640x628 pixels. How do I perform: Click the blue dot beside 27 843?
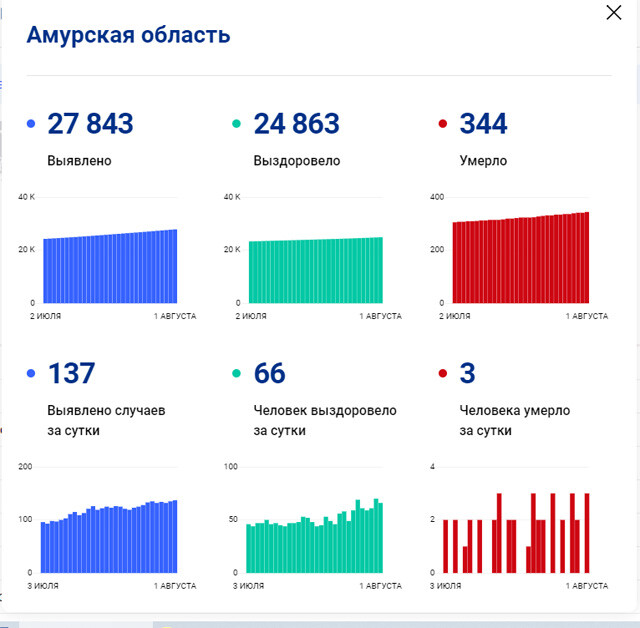31,123
